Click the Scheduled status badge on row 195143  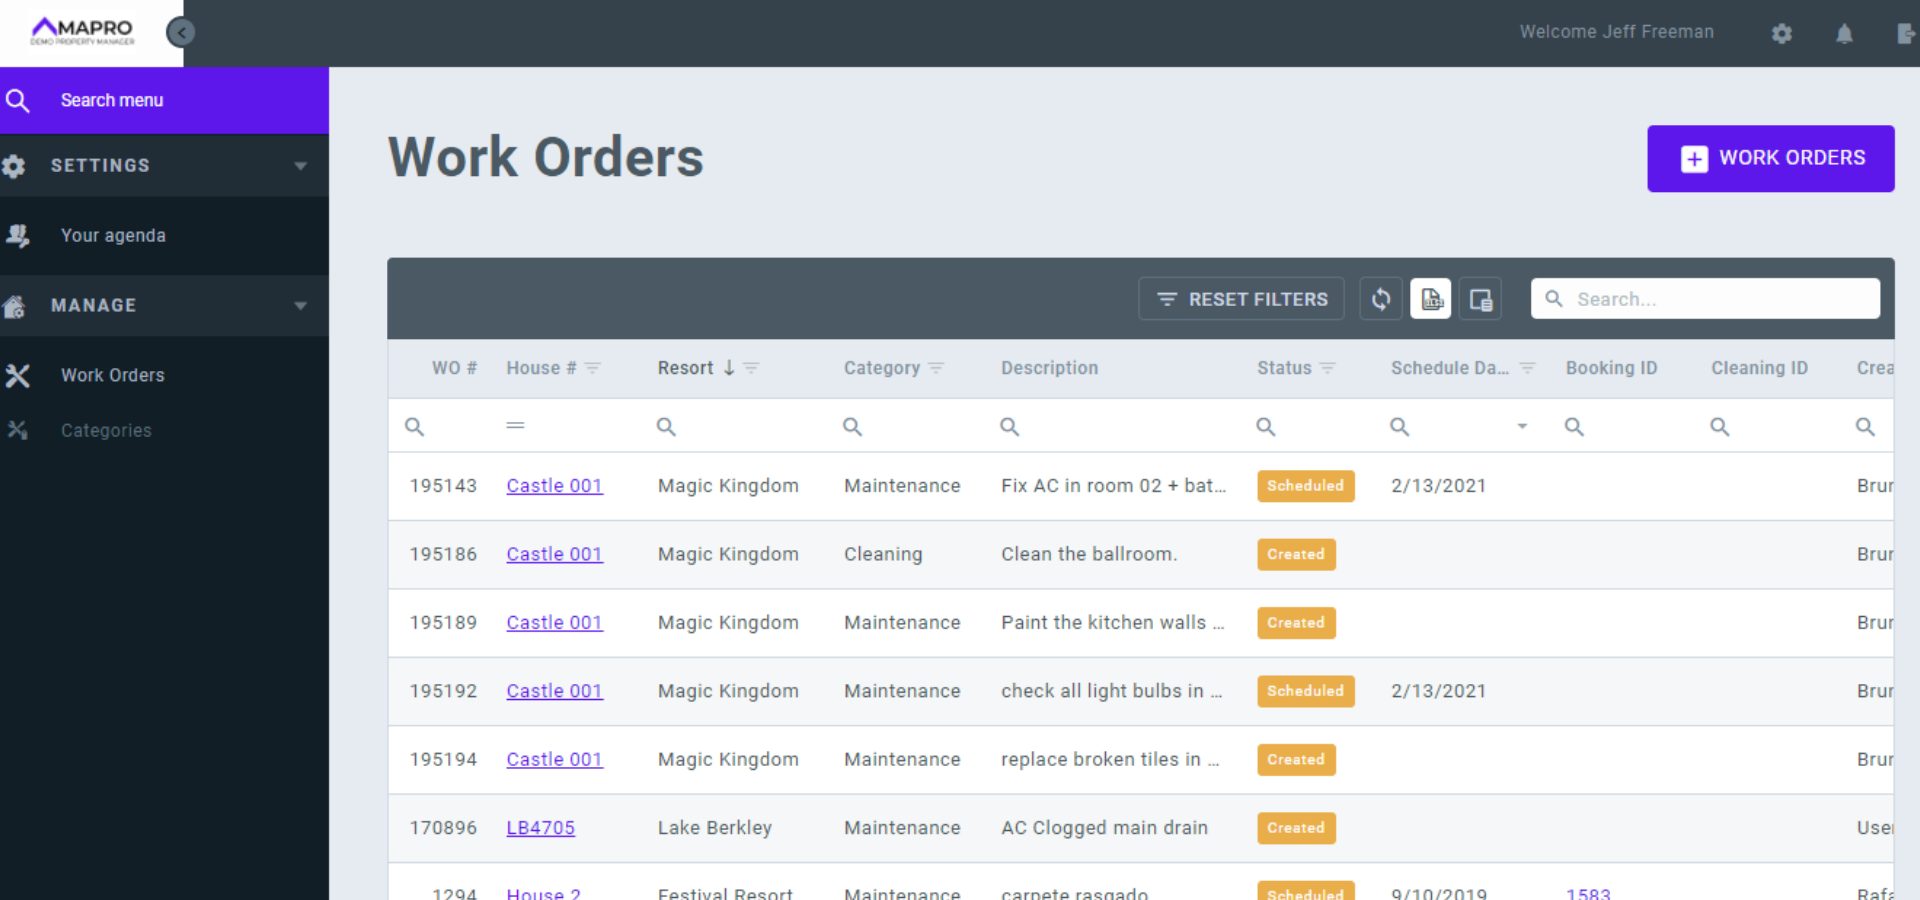click(x=1305, y=486)
